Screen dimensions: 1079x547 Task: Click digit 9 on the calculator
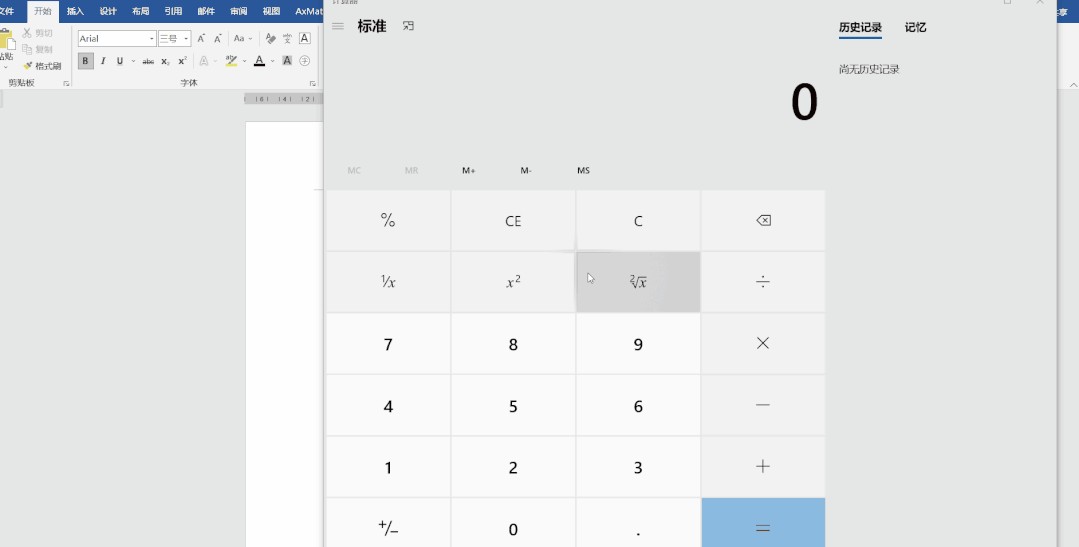pyautogui.click(x=638, y=343)
